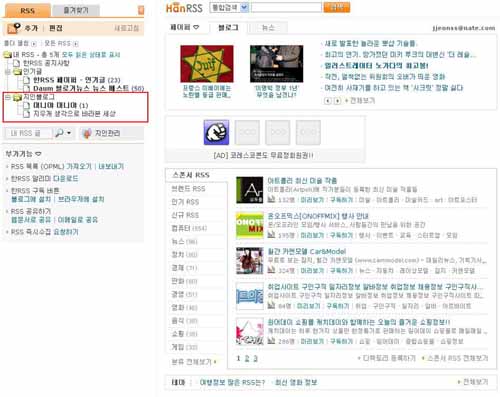Switch to the 즐겨찾기 tab
Viewport: 500px width, 397px height.
click(76, 11)
